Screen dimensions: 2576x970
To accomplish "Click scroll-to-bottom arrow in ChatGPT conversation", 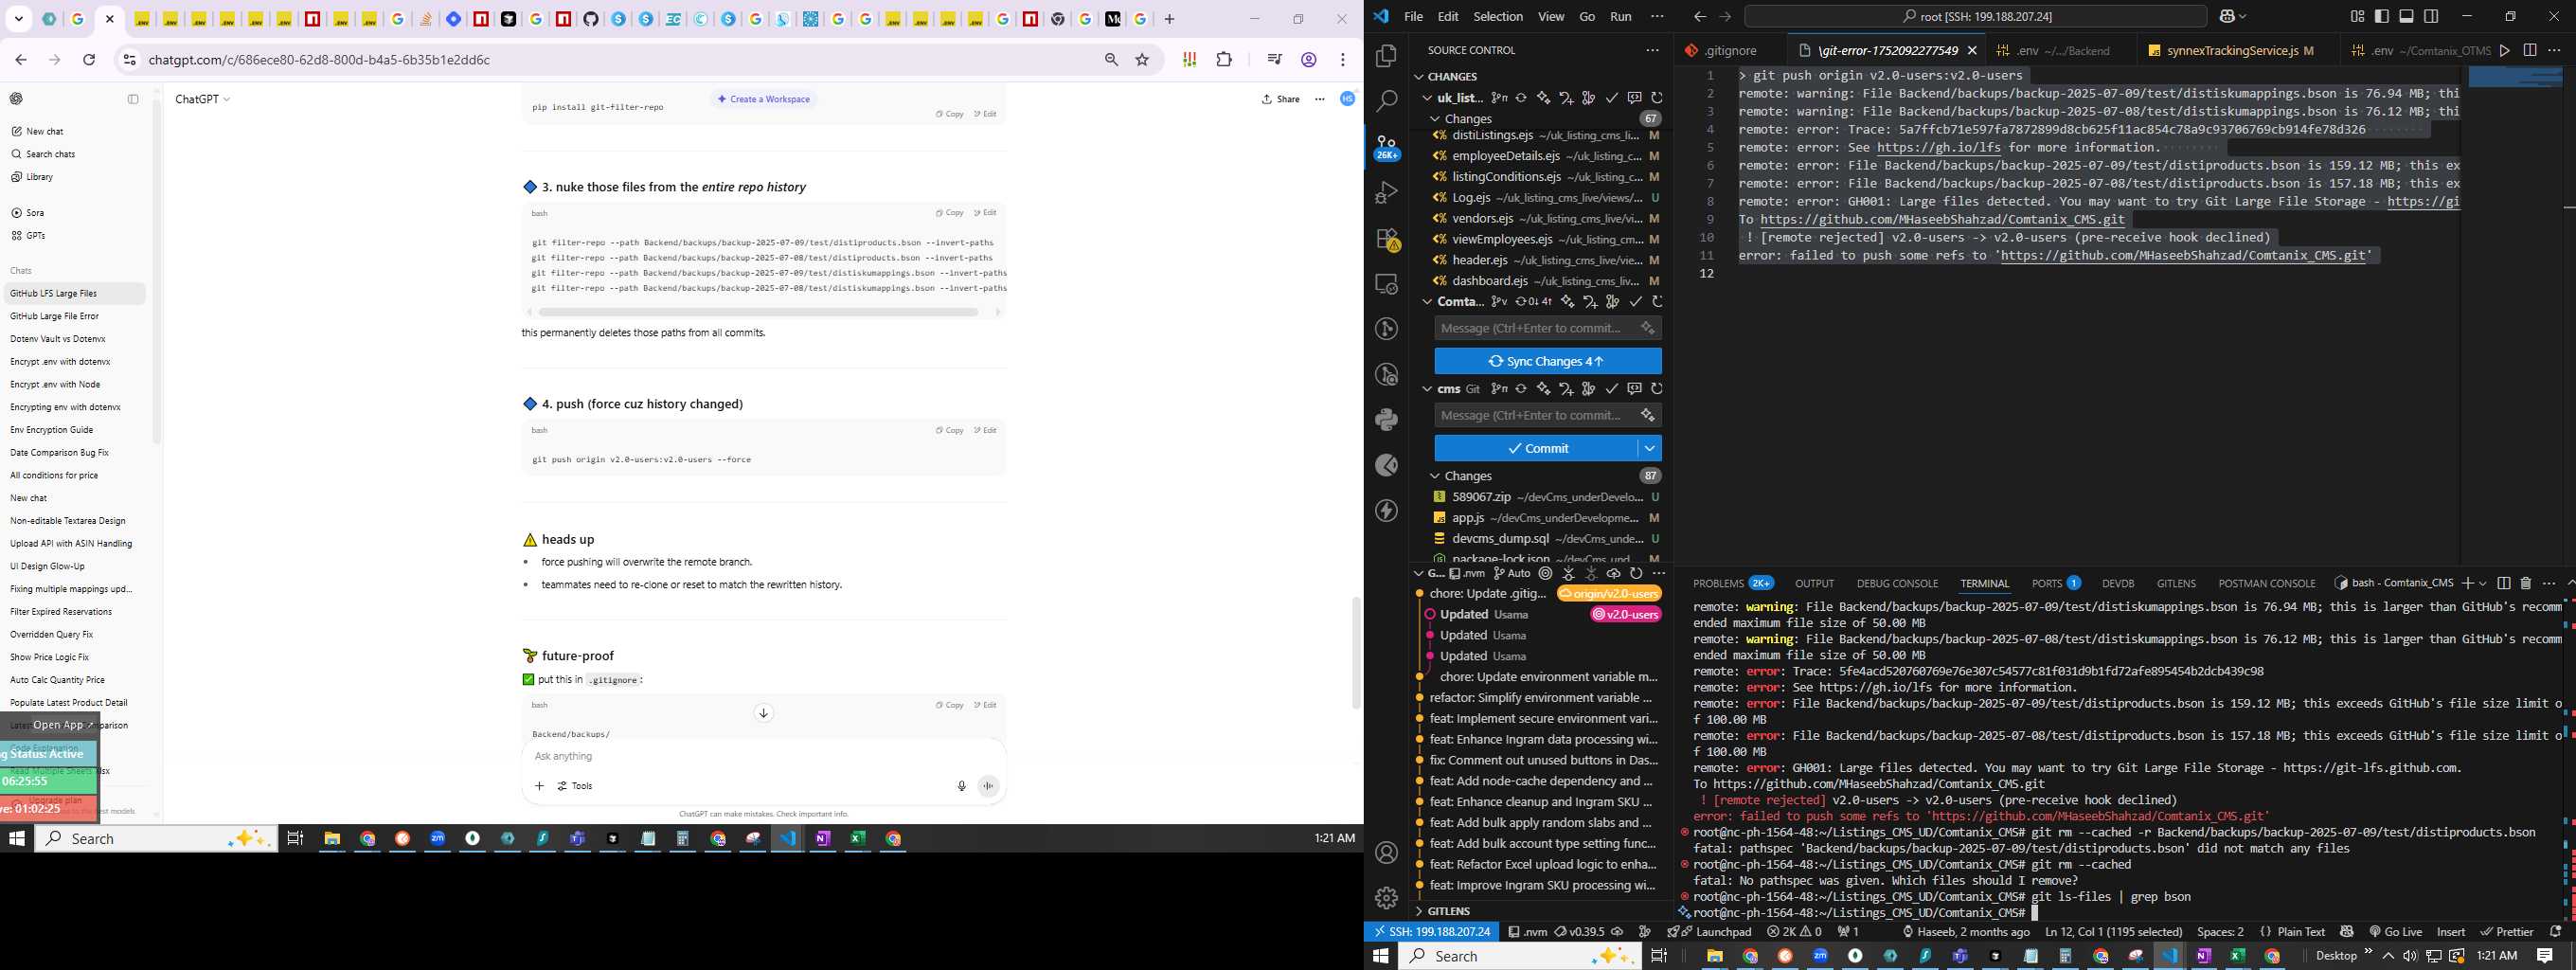I will [763, 713].
